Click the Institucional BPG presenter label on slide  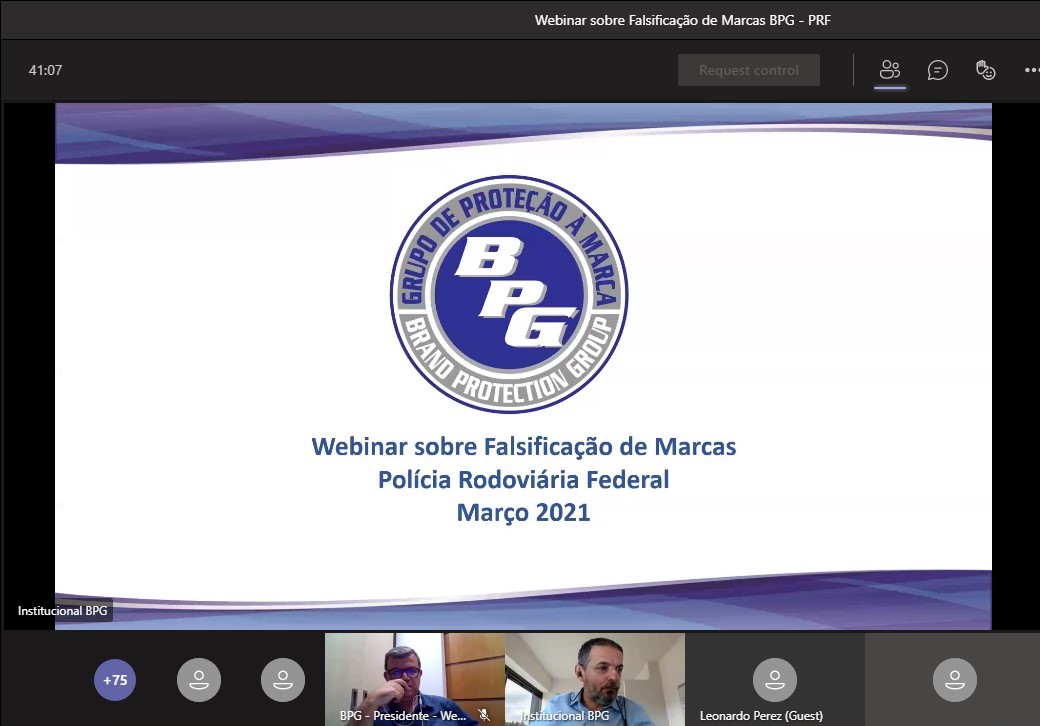[62, 610]
